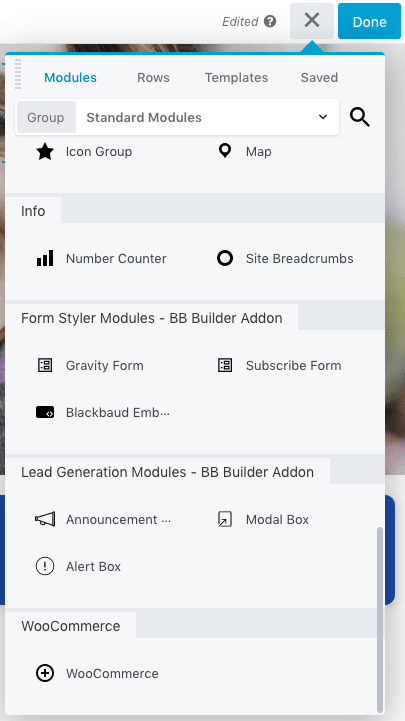Viewport: 405px width, 721px height.
Task: Click the panel scrollbar thumb
Action: click(380, 619)
